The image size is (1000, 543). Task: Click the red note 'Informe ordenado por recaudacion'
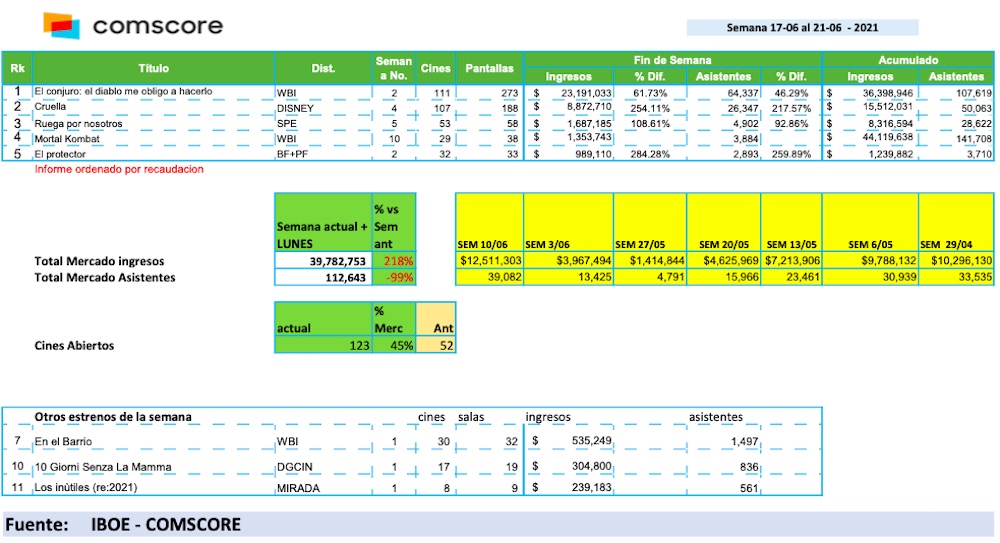pyautogui.click(x=119, y=169)
